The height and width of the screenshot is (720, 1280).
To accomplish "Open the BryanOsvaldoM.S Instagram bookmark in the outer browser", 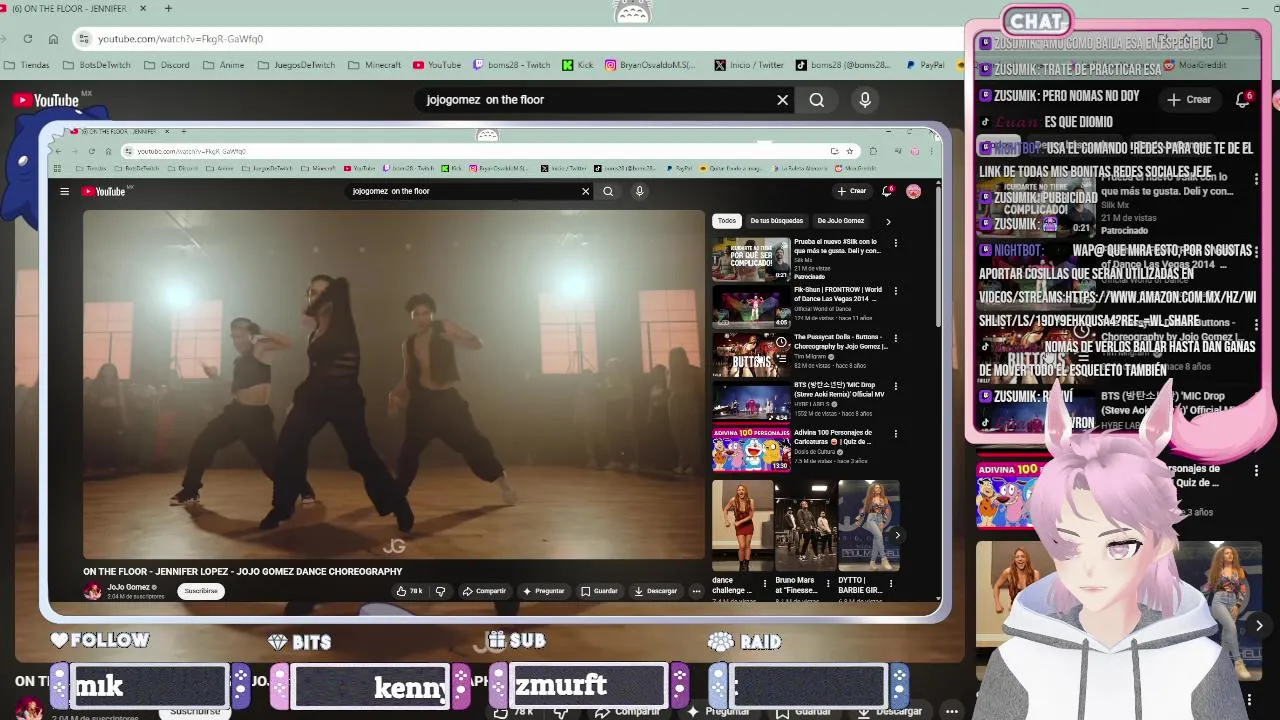I will coord(650,65).
